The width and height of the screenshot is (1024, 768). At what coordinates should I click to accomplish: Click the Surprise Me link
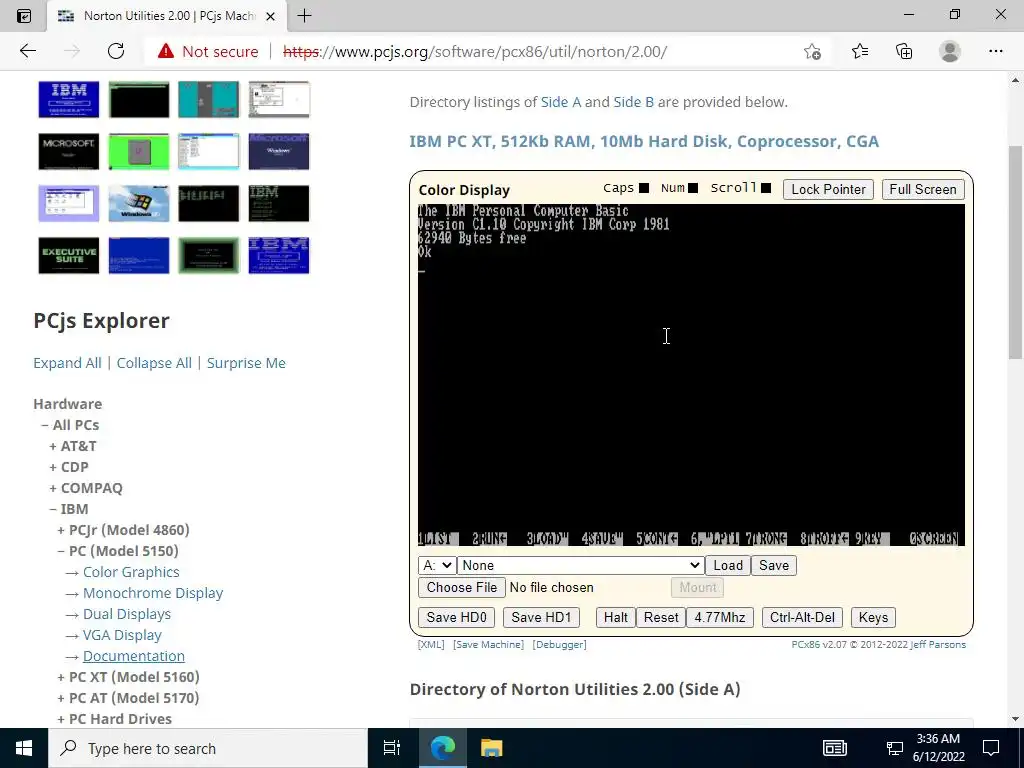246,363
